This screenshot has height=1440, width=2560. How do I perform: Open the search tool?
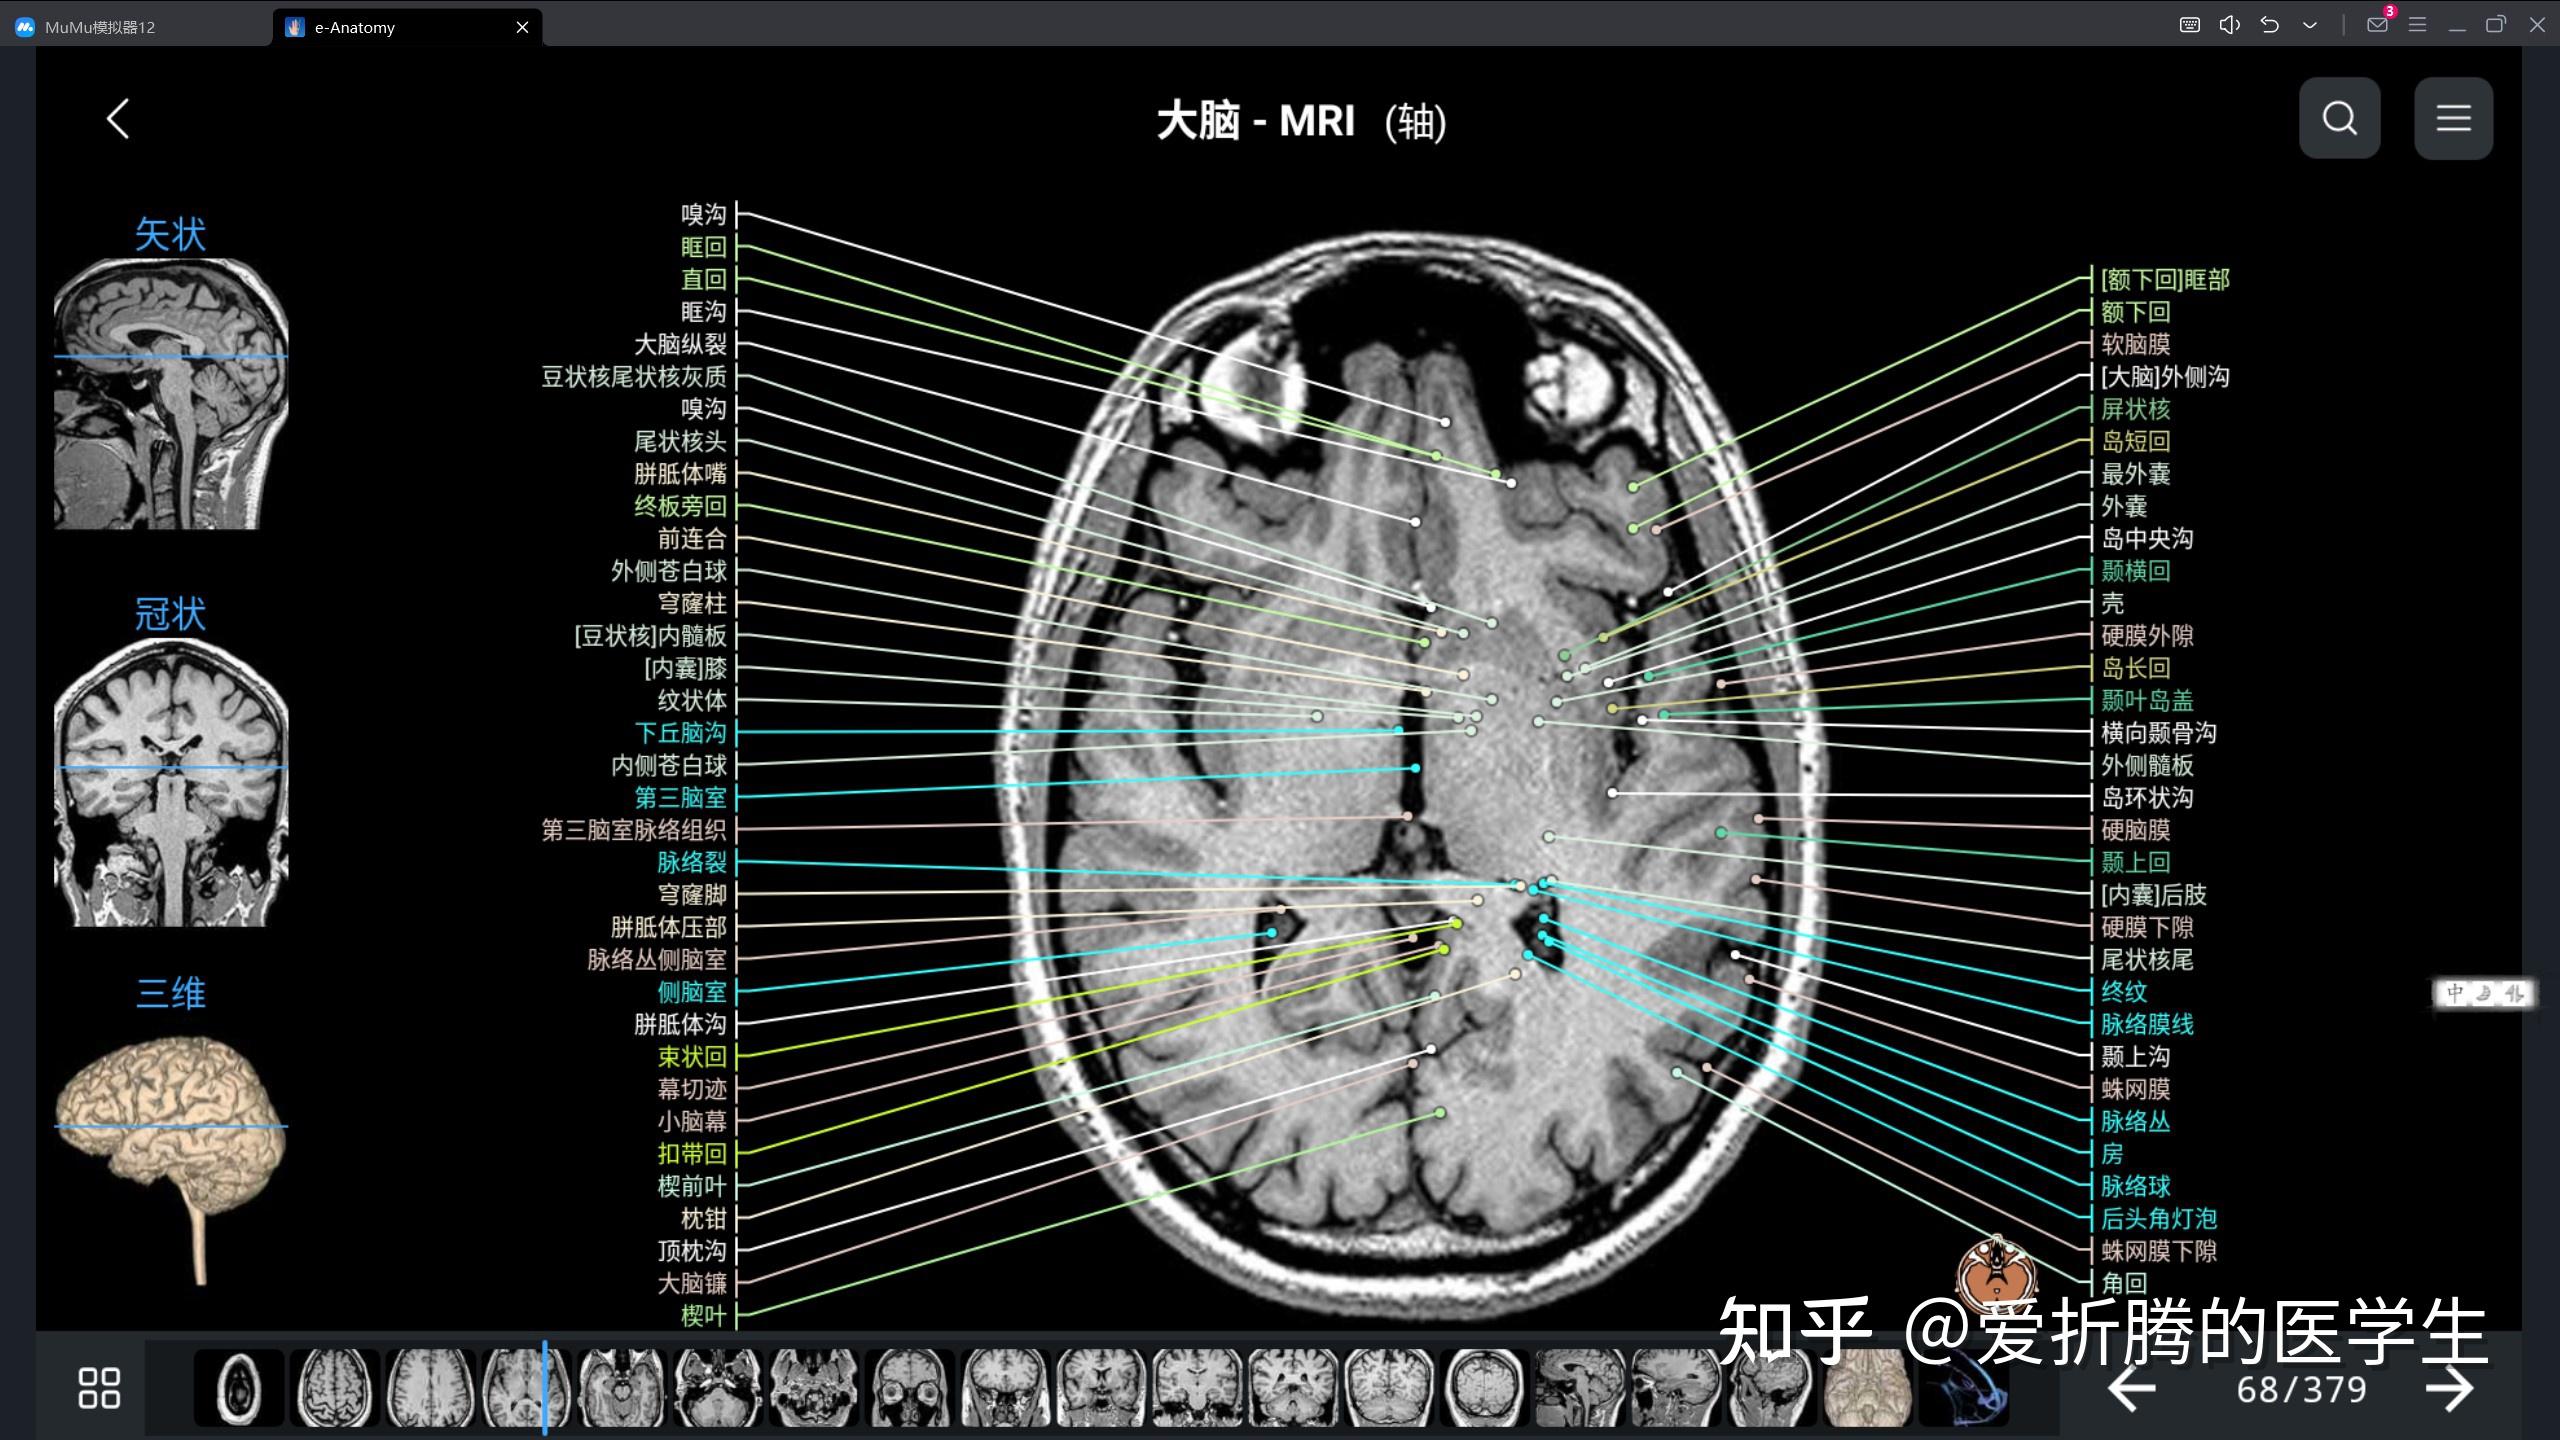click(x=2339, y=117)
